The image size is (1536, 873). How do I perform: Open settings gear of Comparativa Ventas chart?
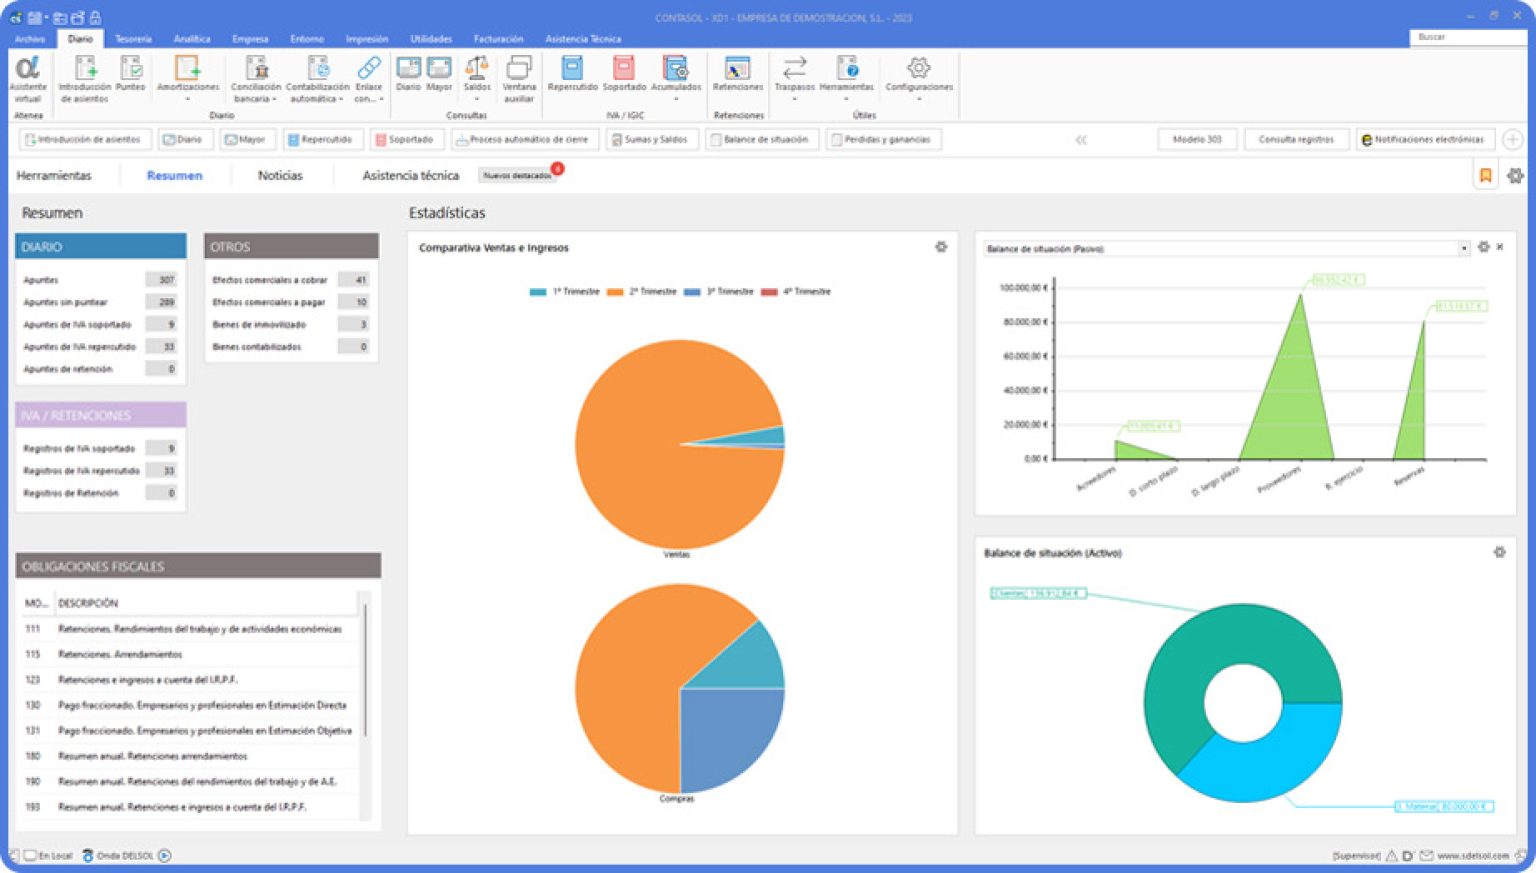(941, 247)
